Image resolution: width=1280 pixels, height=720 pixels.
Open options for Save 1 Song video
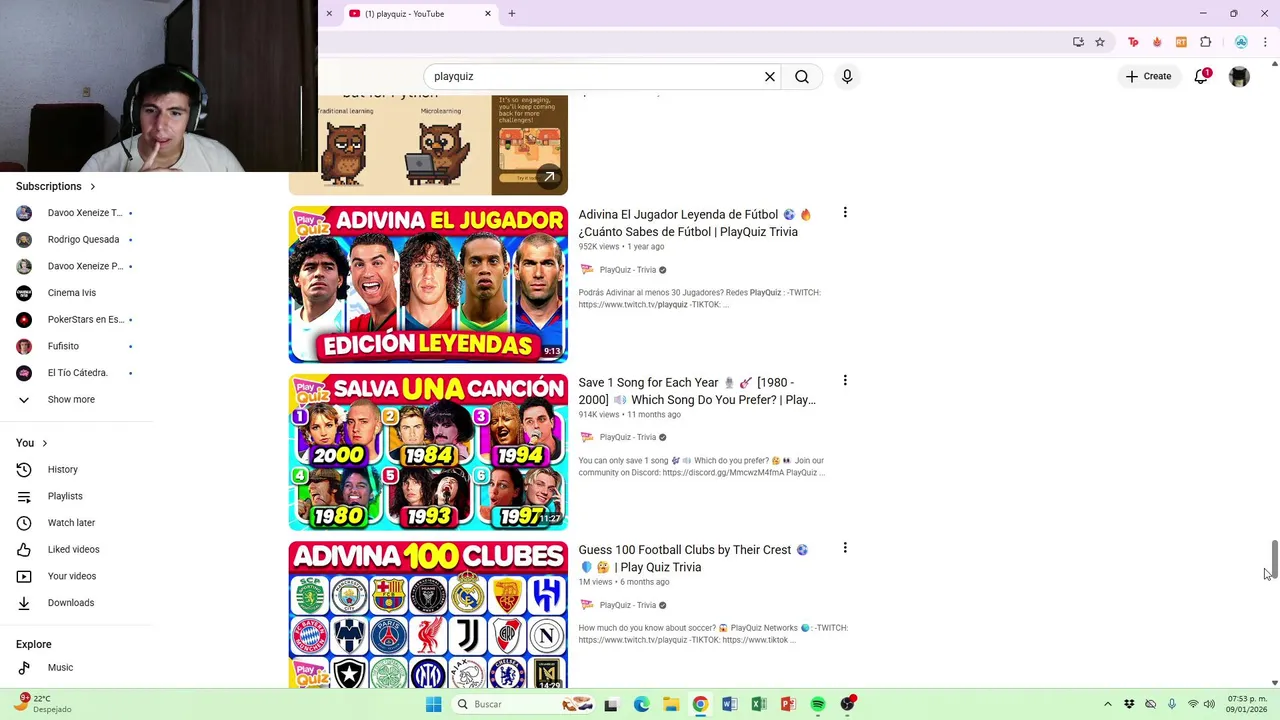(x=845, y=380)
